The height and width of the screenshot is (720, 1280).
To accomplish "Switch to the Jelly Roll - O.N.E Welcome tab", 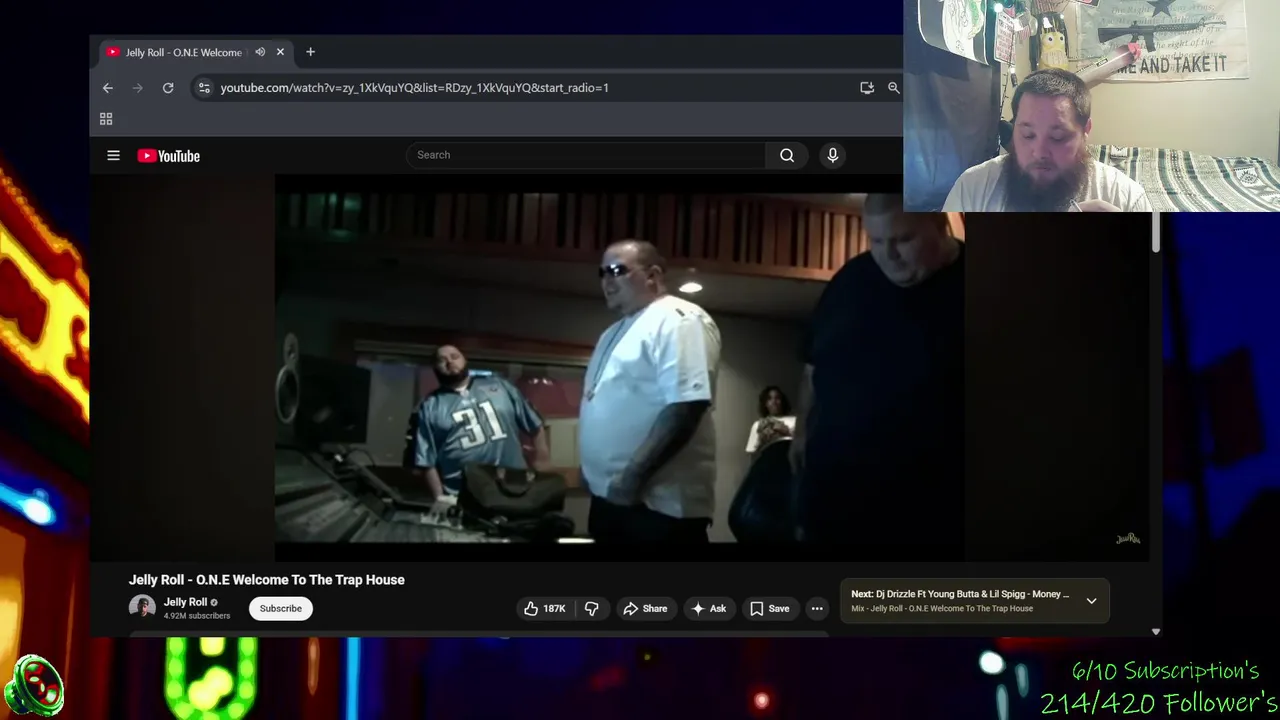I will click(x=196, y=52).
